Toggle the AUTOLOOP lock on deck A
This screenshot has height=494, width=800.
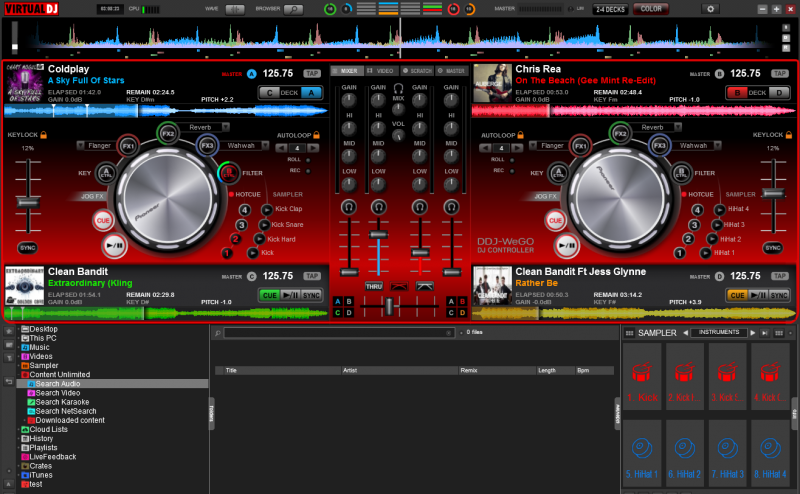(x=316, y=135)
